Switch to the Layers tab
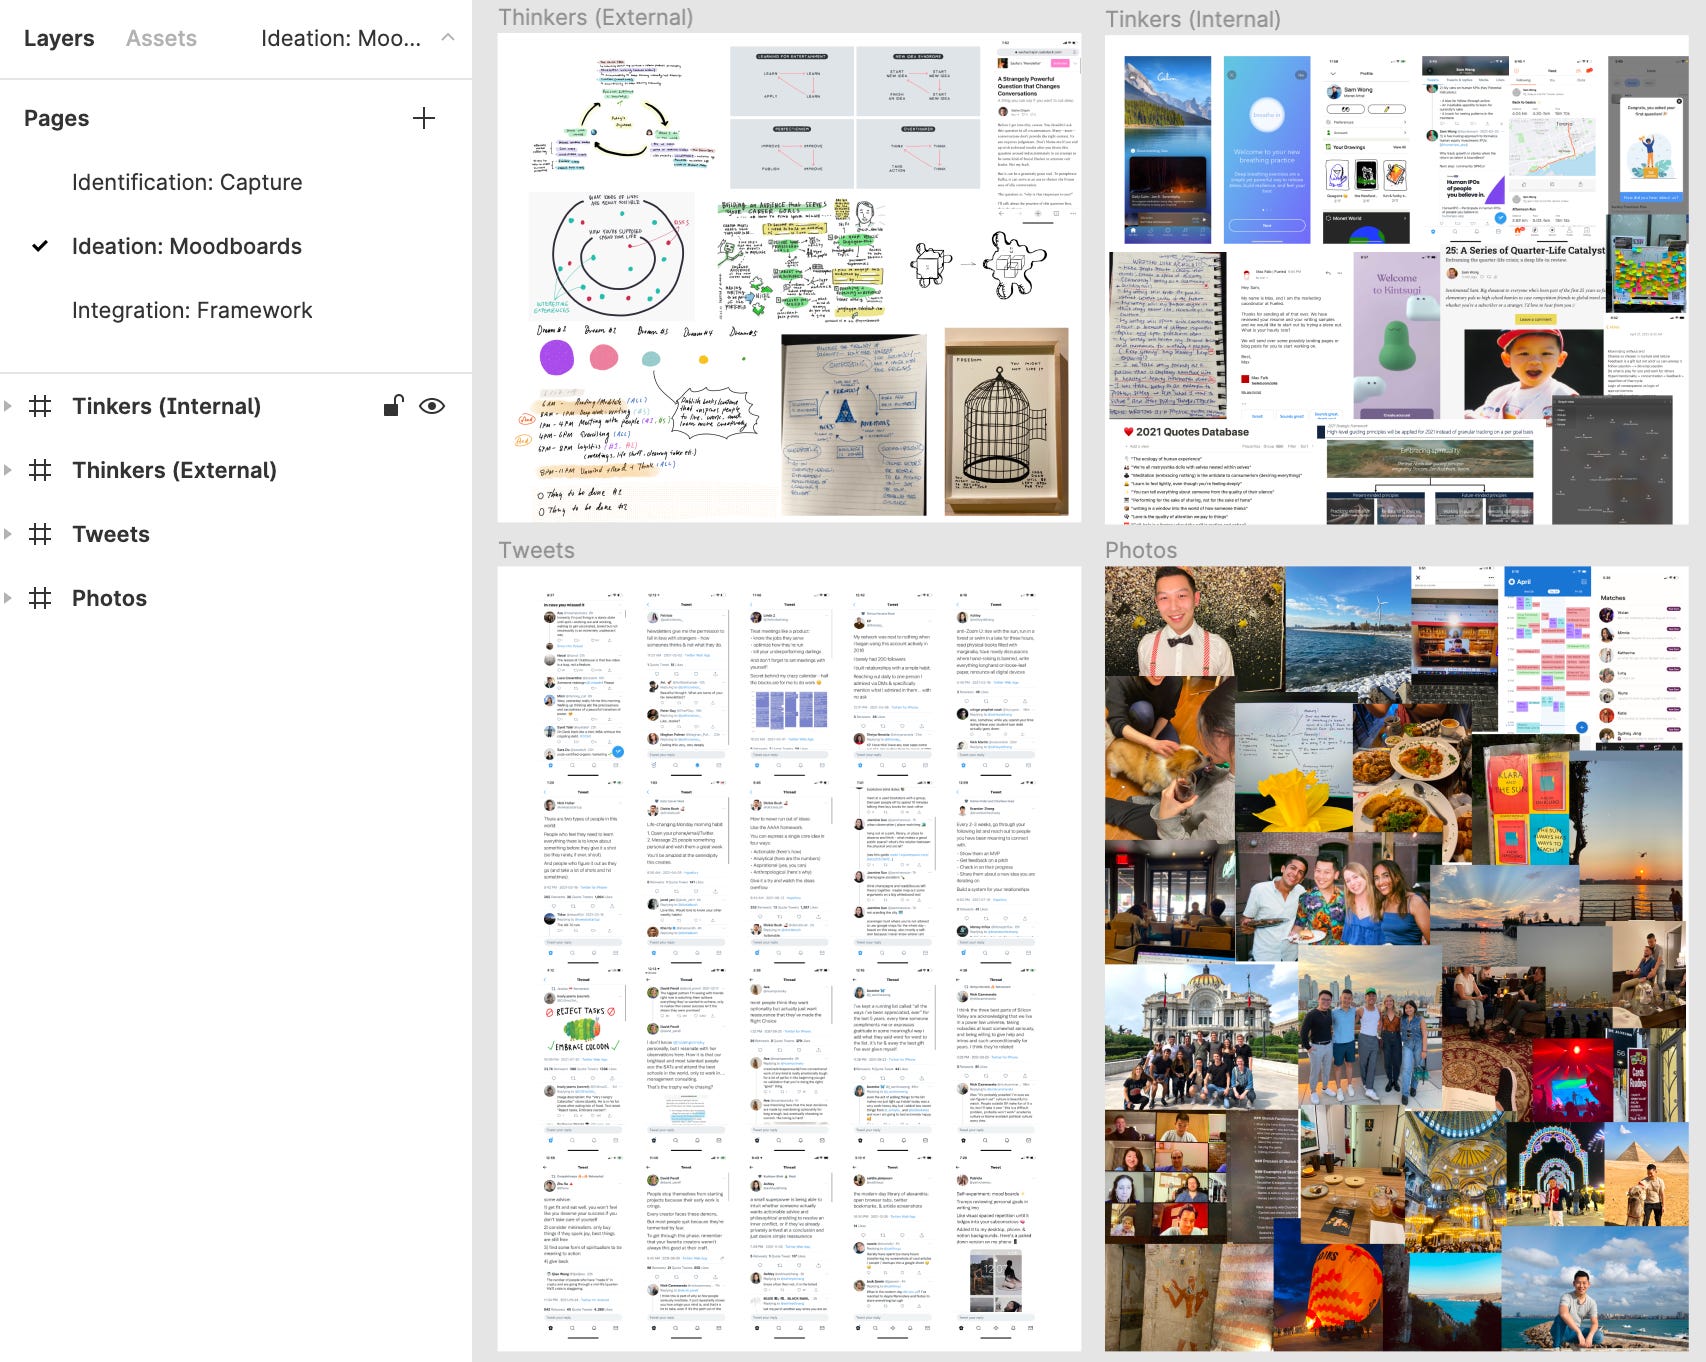The image size is (1706, 1362). click(x=59, y=39)
